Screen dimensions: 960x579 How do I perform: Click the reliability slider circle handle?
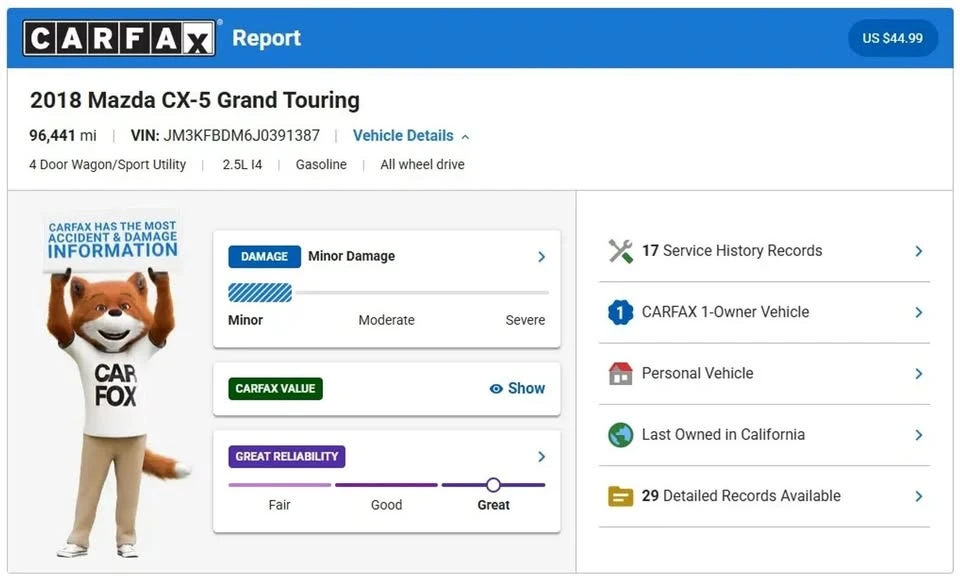[x=493, y=485]
